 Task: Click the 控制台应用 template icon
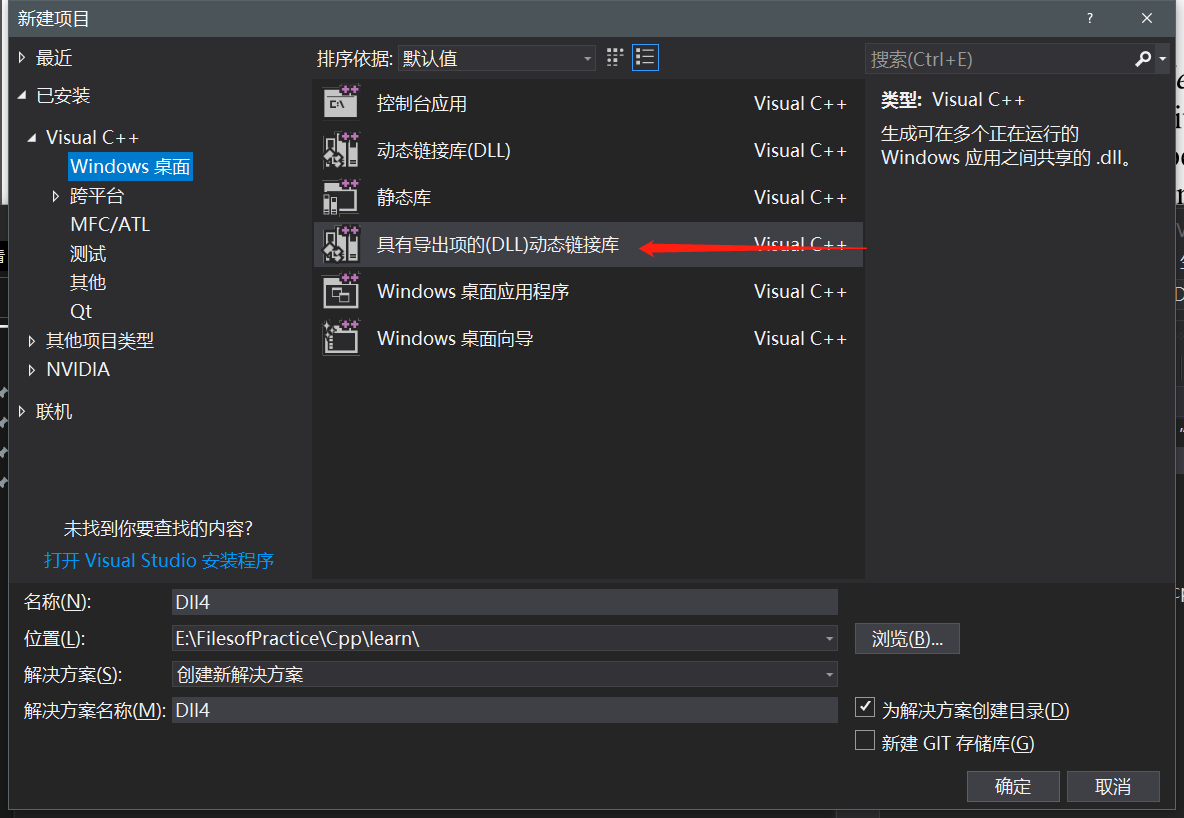[341, 103]
